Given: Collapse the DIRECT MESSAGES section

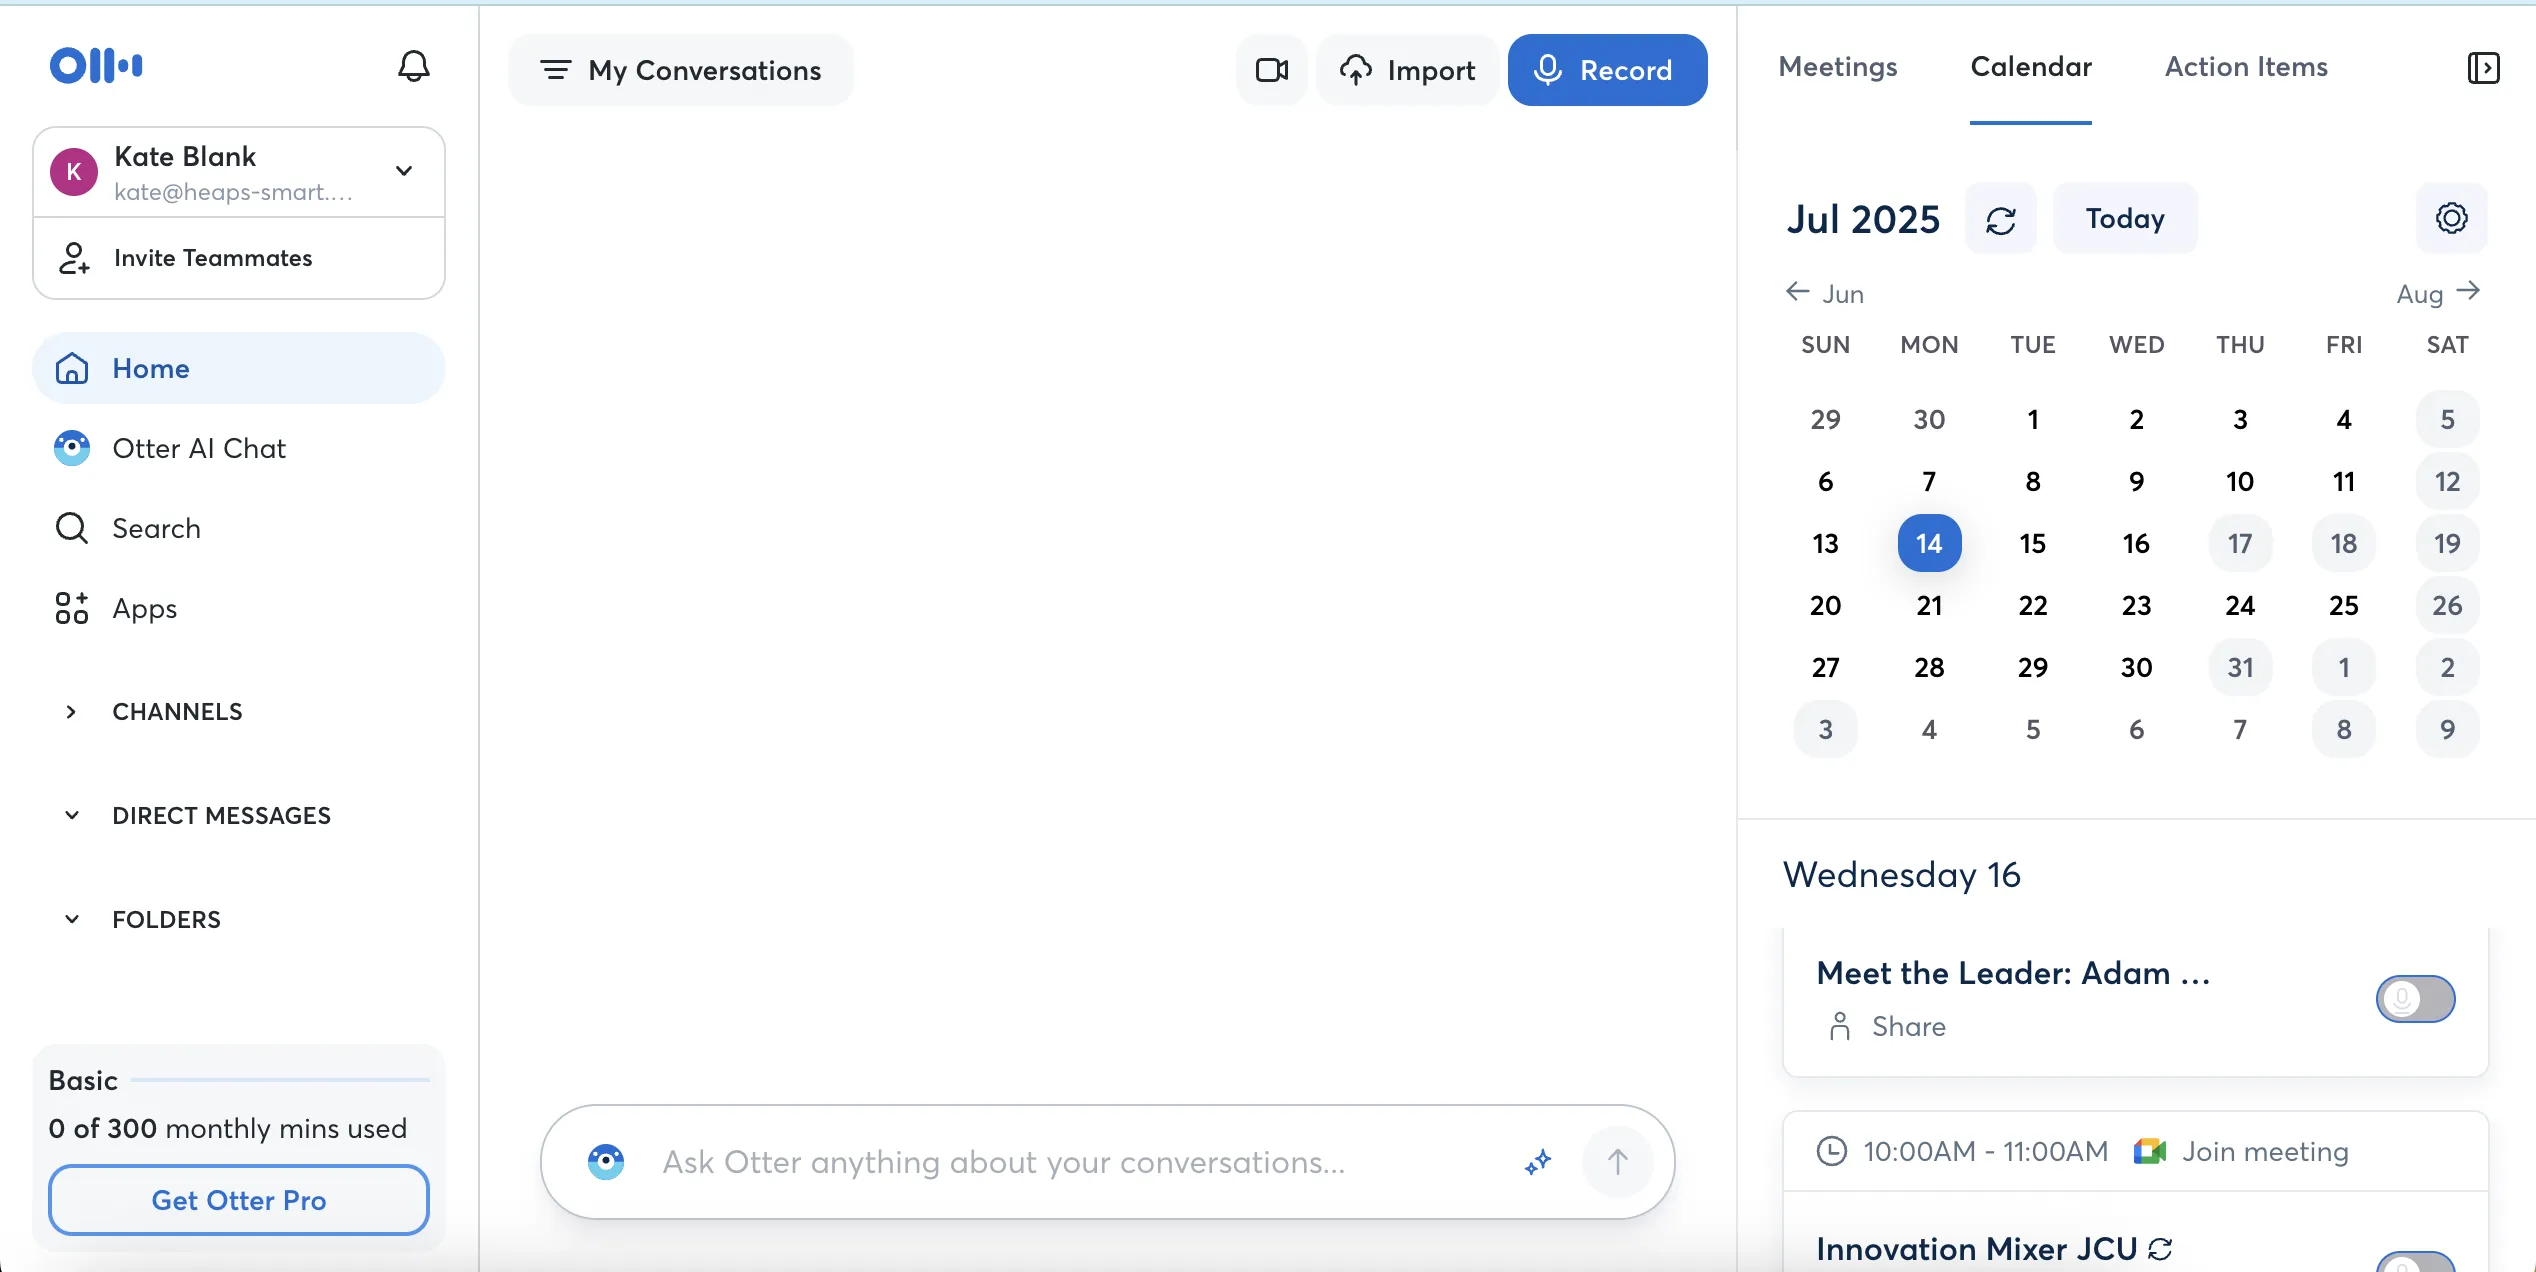Looking at the screenshot, I should tap(71, 816).
